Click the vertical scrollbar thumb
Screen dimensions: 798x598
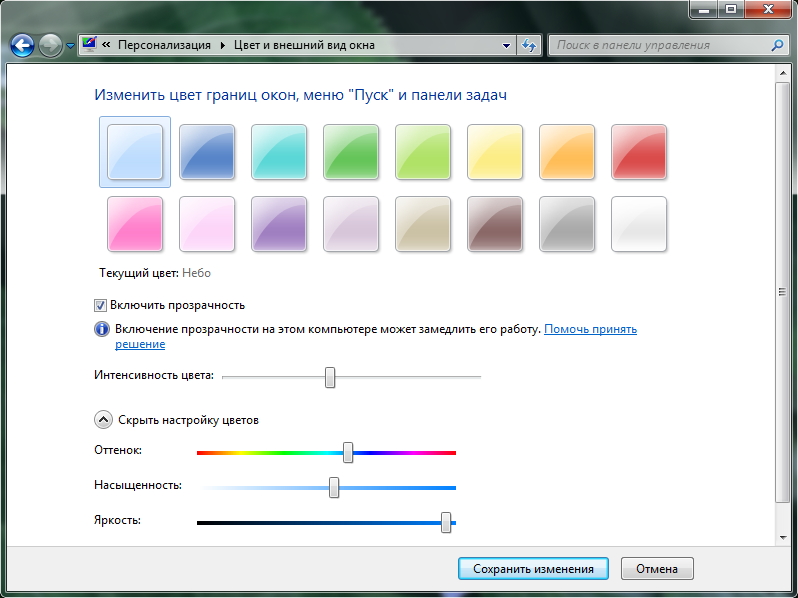[x=783, y=292]
